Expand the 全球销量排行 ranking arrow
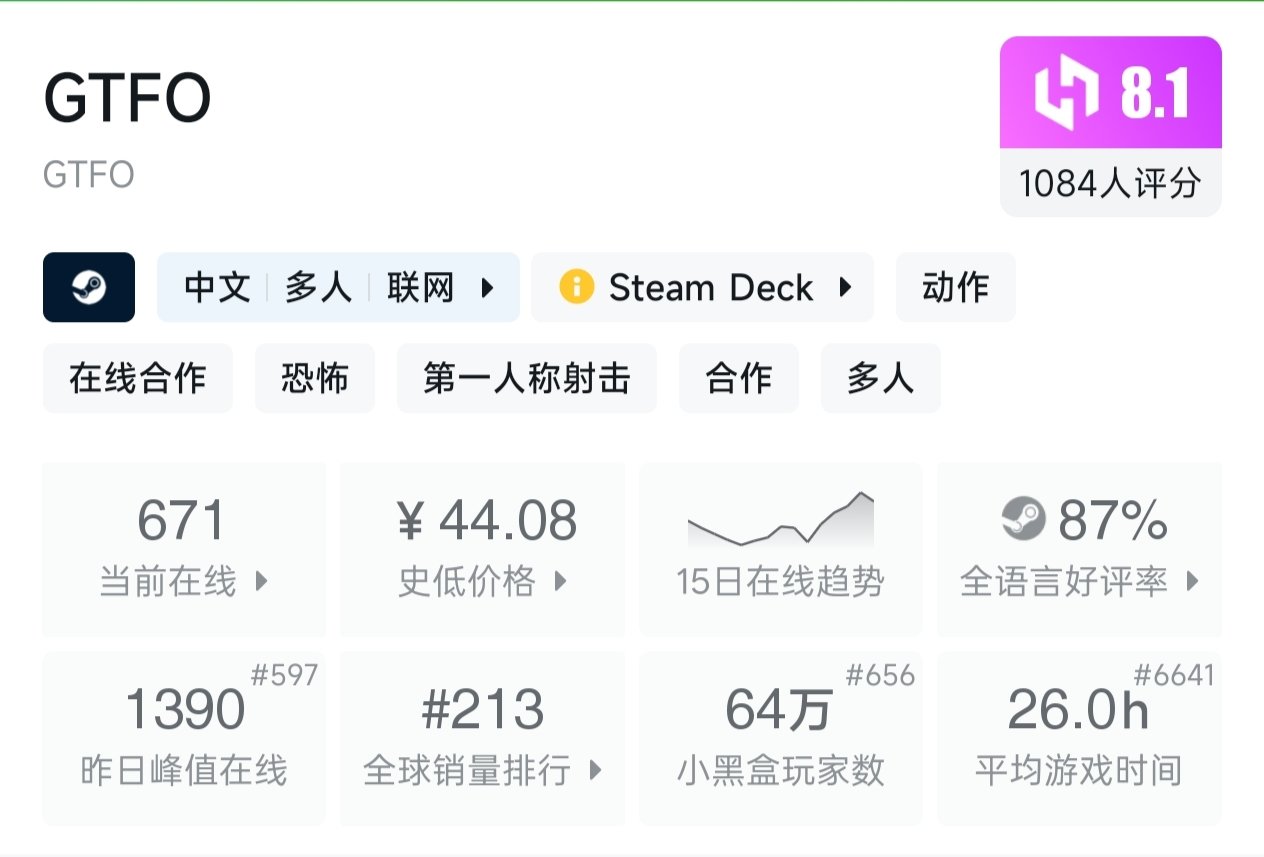This screenshot has width=1264, height=857. (x=596, y=770)
